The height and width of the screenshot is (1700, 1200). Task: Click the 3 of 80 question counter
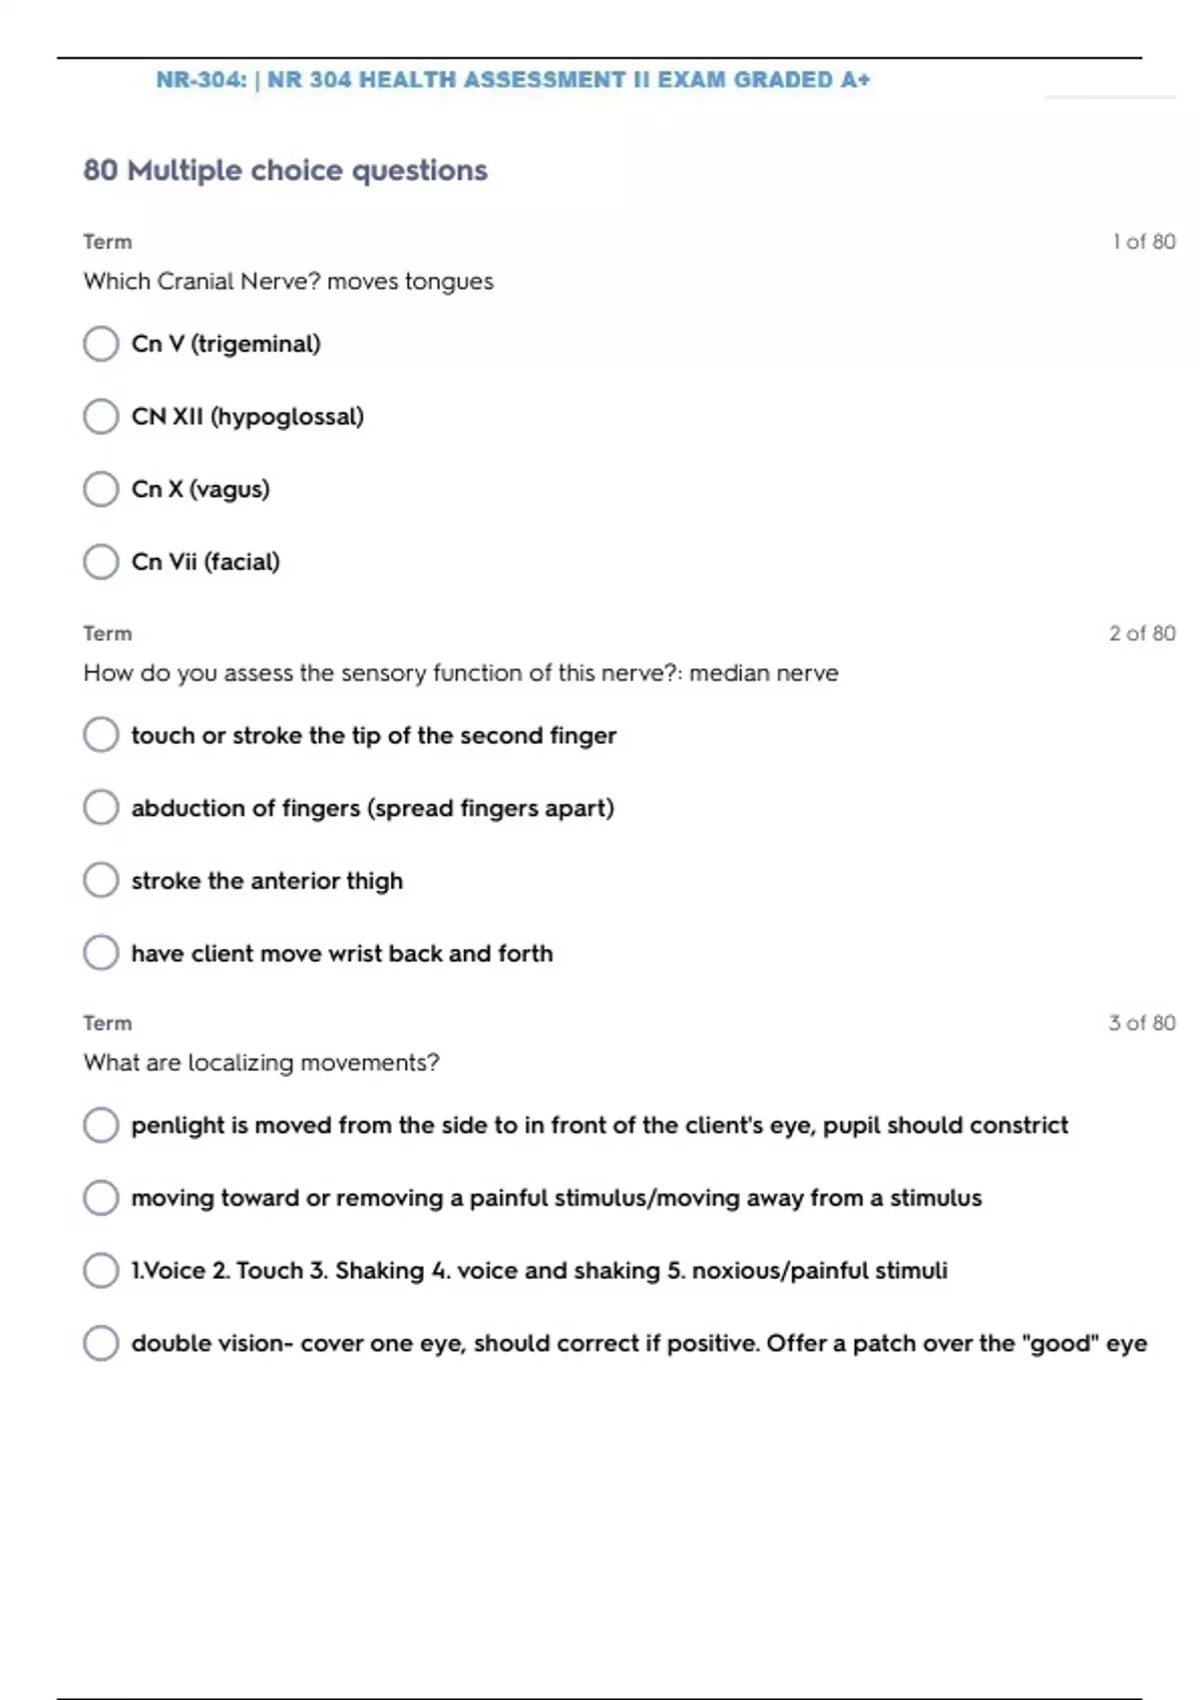[1142, 1023]
